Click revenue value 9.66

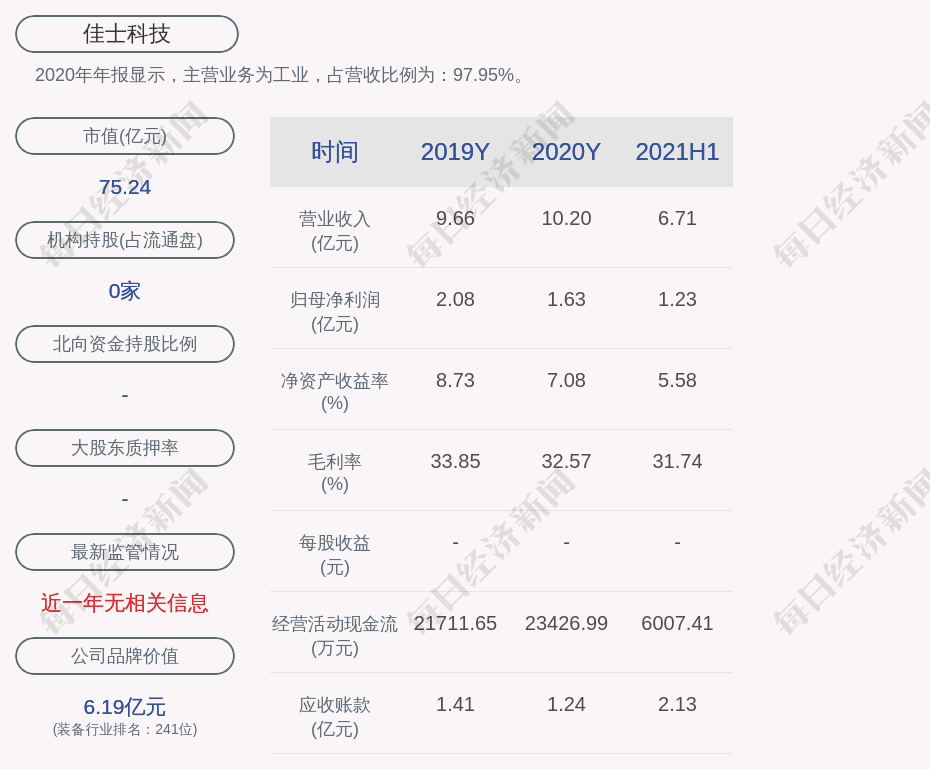coord(456,218)
